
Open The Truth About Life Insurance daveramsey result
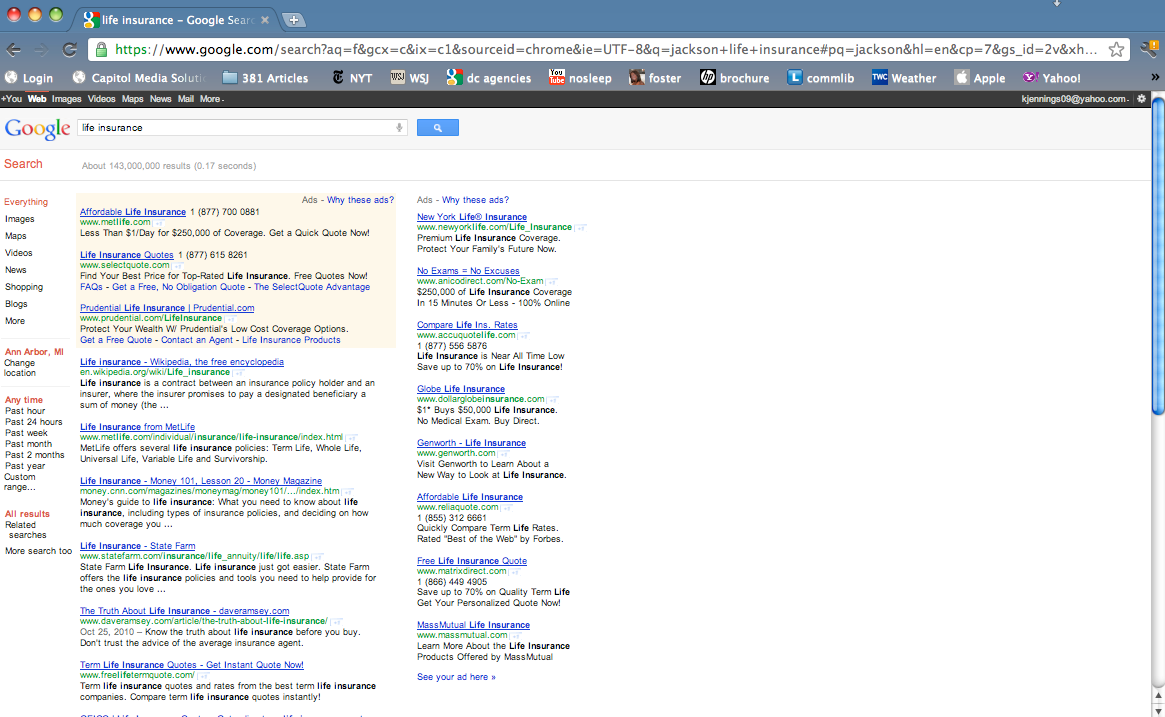tap(185, 611)
